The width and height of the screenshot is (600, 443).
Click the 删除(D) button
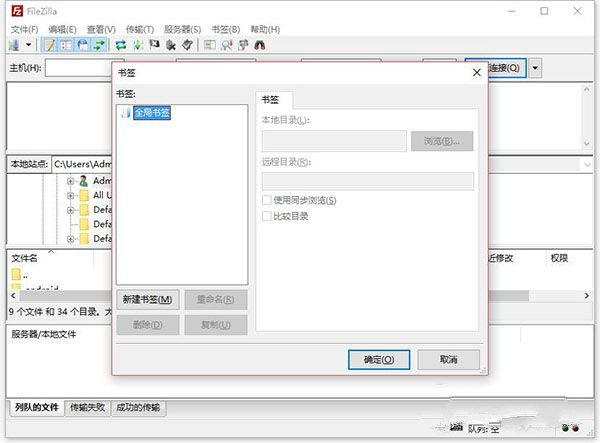tap(148, 325)
